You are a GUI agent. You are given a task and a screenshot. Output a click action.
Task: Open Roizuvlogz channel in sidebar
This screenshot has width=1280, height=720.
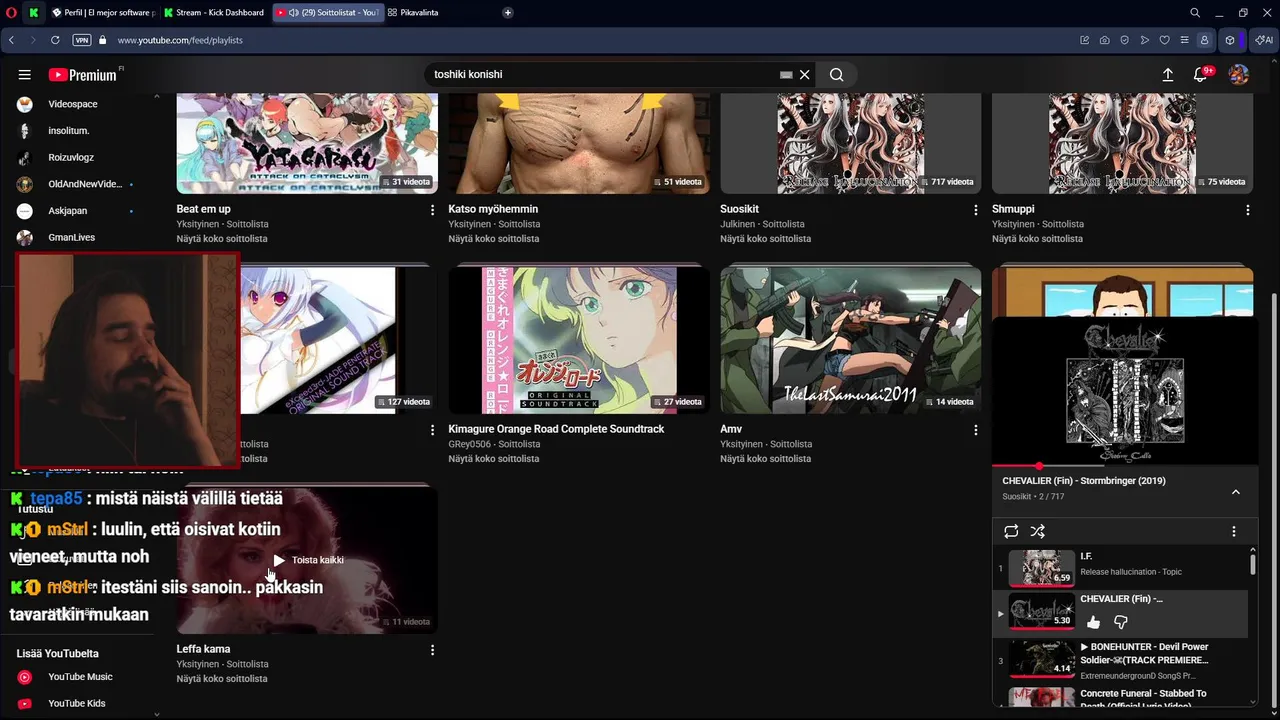pos(71,158)
